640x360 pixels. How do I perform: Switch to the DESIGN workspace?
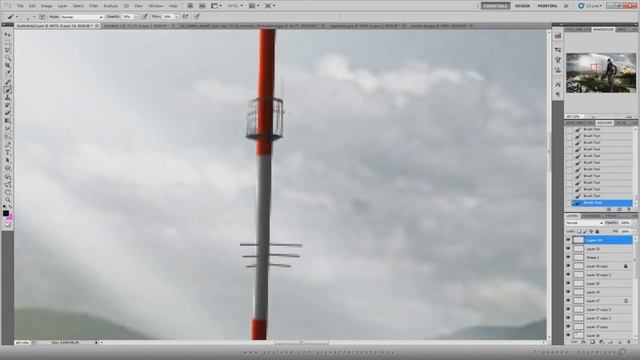tap(522, 6)
